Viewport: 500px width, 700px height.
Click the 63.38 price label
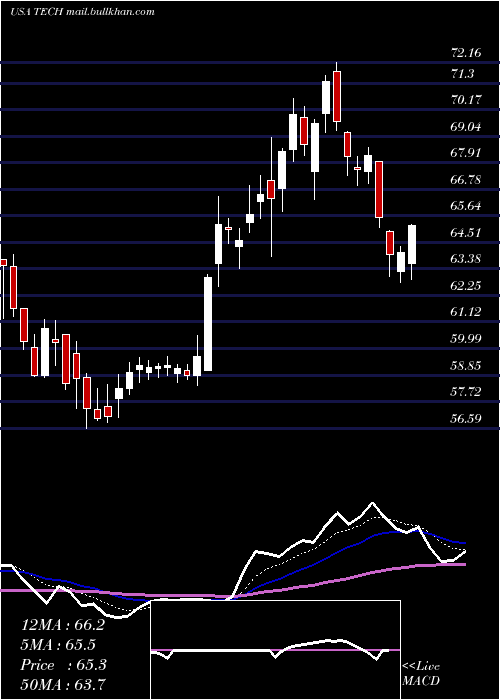click(466, 259)
